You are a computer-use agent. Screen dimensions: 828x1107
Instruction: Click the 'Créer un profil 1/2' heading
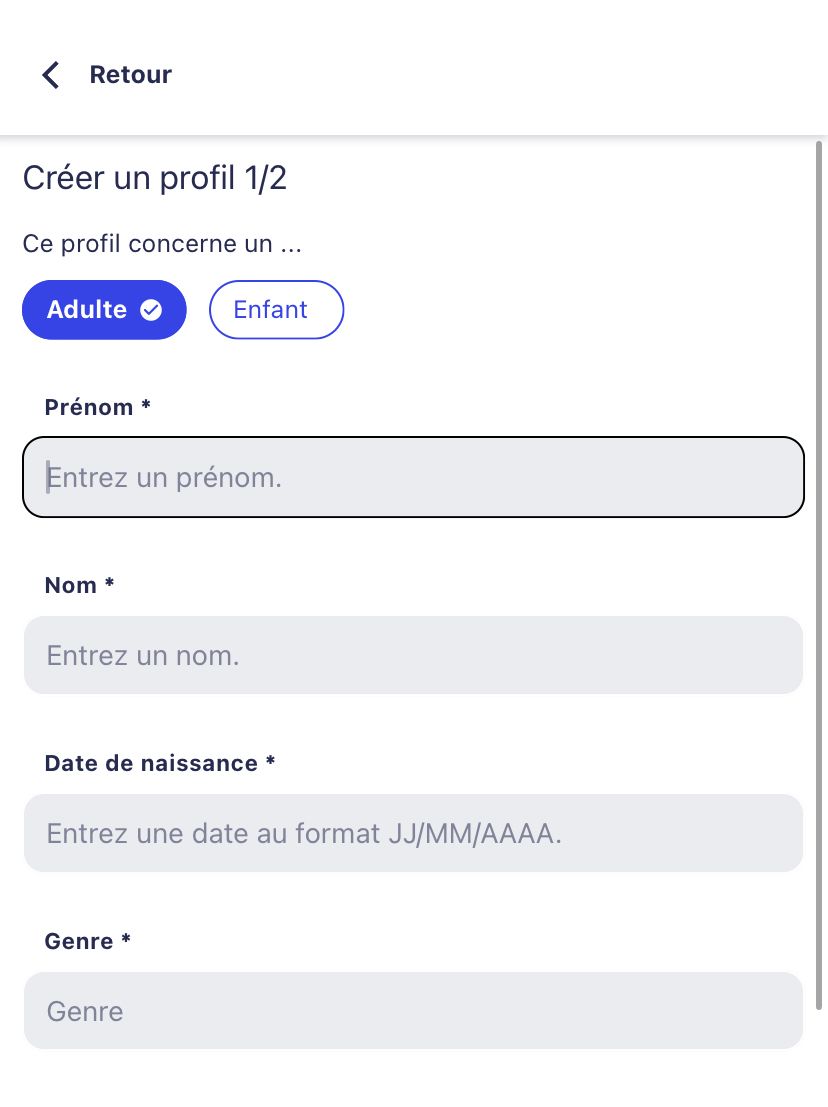click(x=155, y=178)
